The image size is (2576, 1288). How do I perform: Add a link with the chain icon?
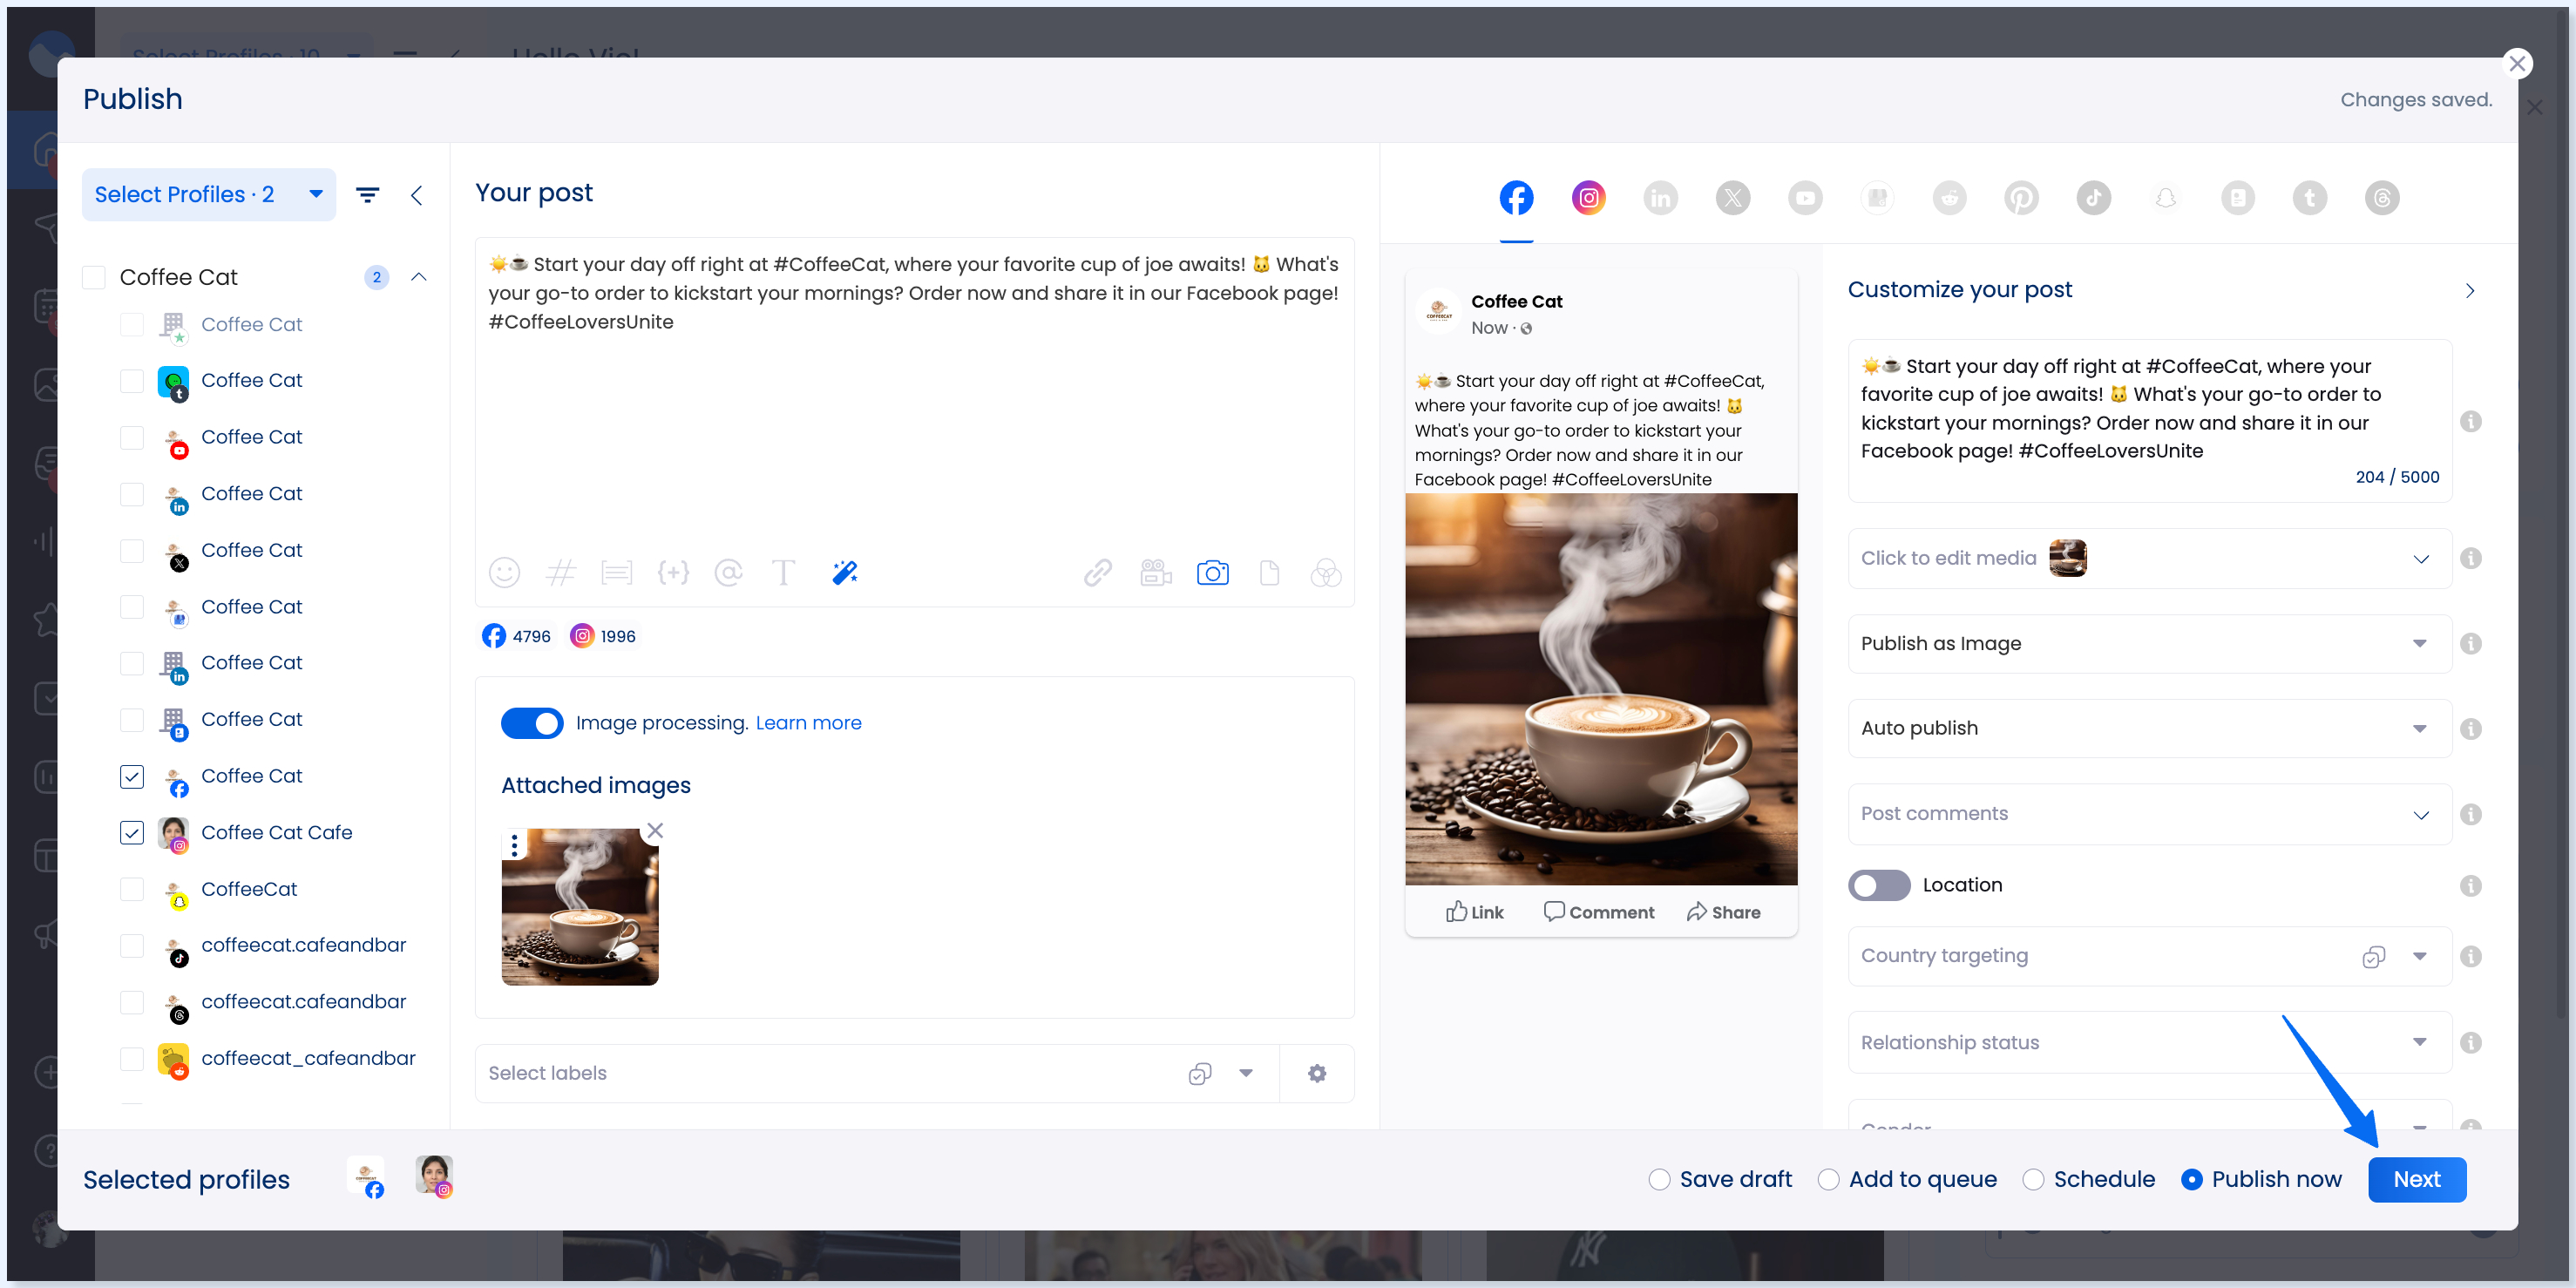coord(1098,572)
